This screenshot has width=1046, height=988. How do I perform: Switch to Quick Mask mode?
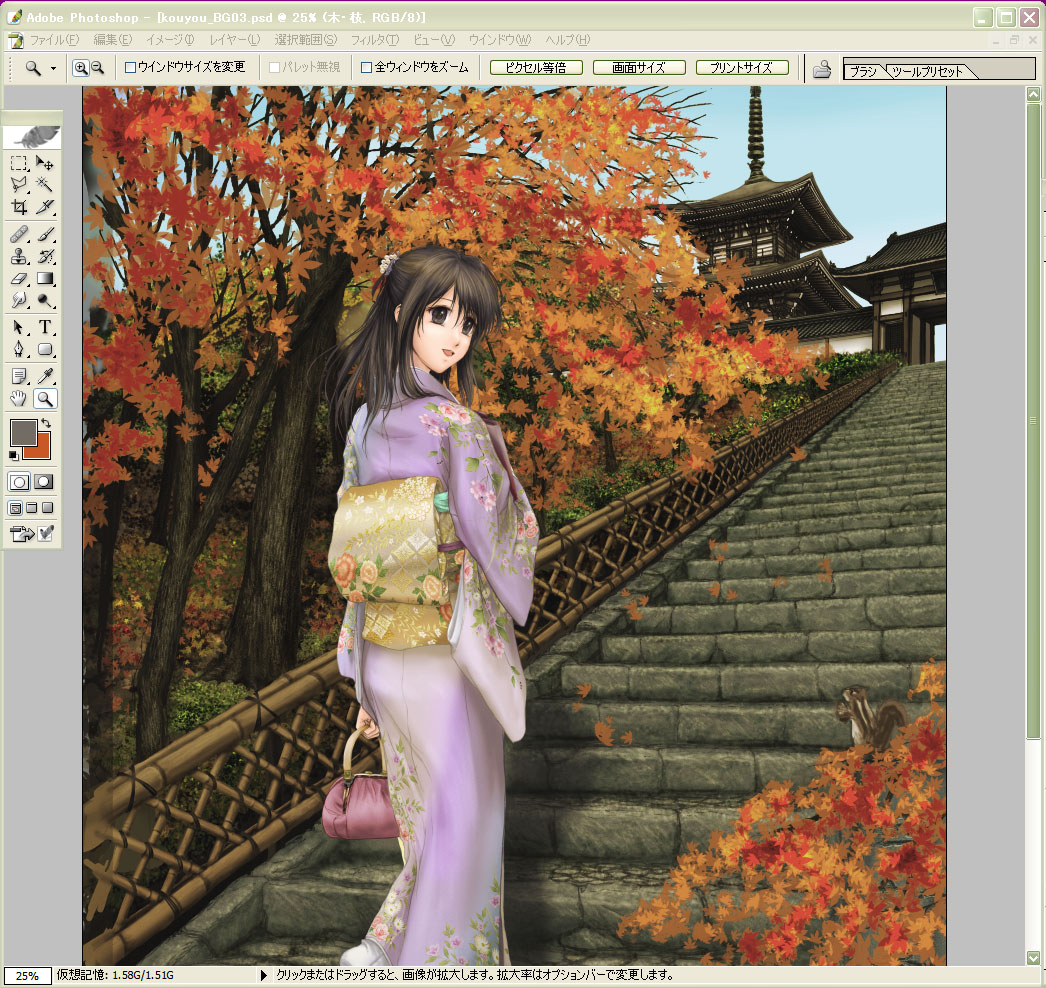44,482
